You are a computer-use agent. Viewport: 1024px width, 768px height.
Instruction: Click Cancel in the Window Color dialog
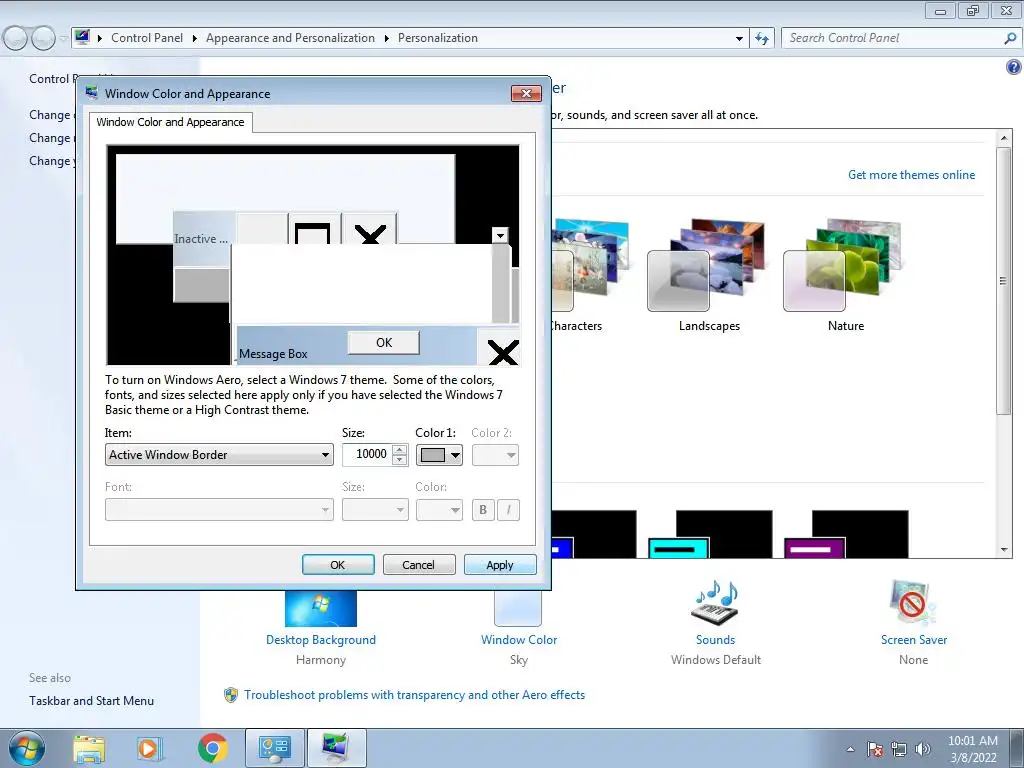click(x=419, y=565)
